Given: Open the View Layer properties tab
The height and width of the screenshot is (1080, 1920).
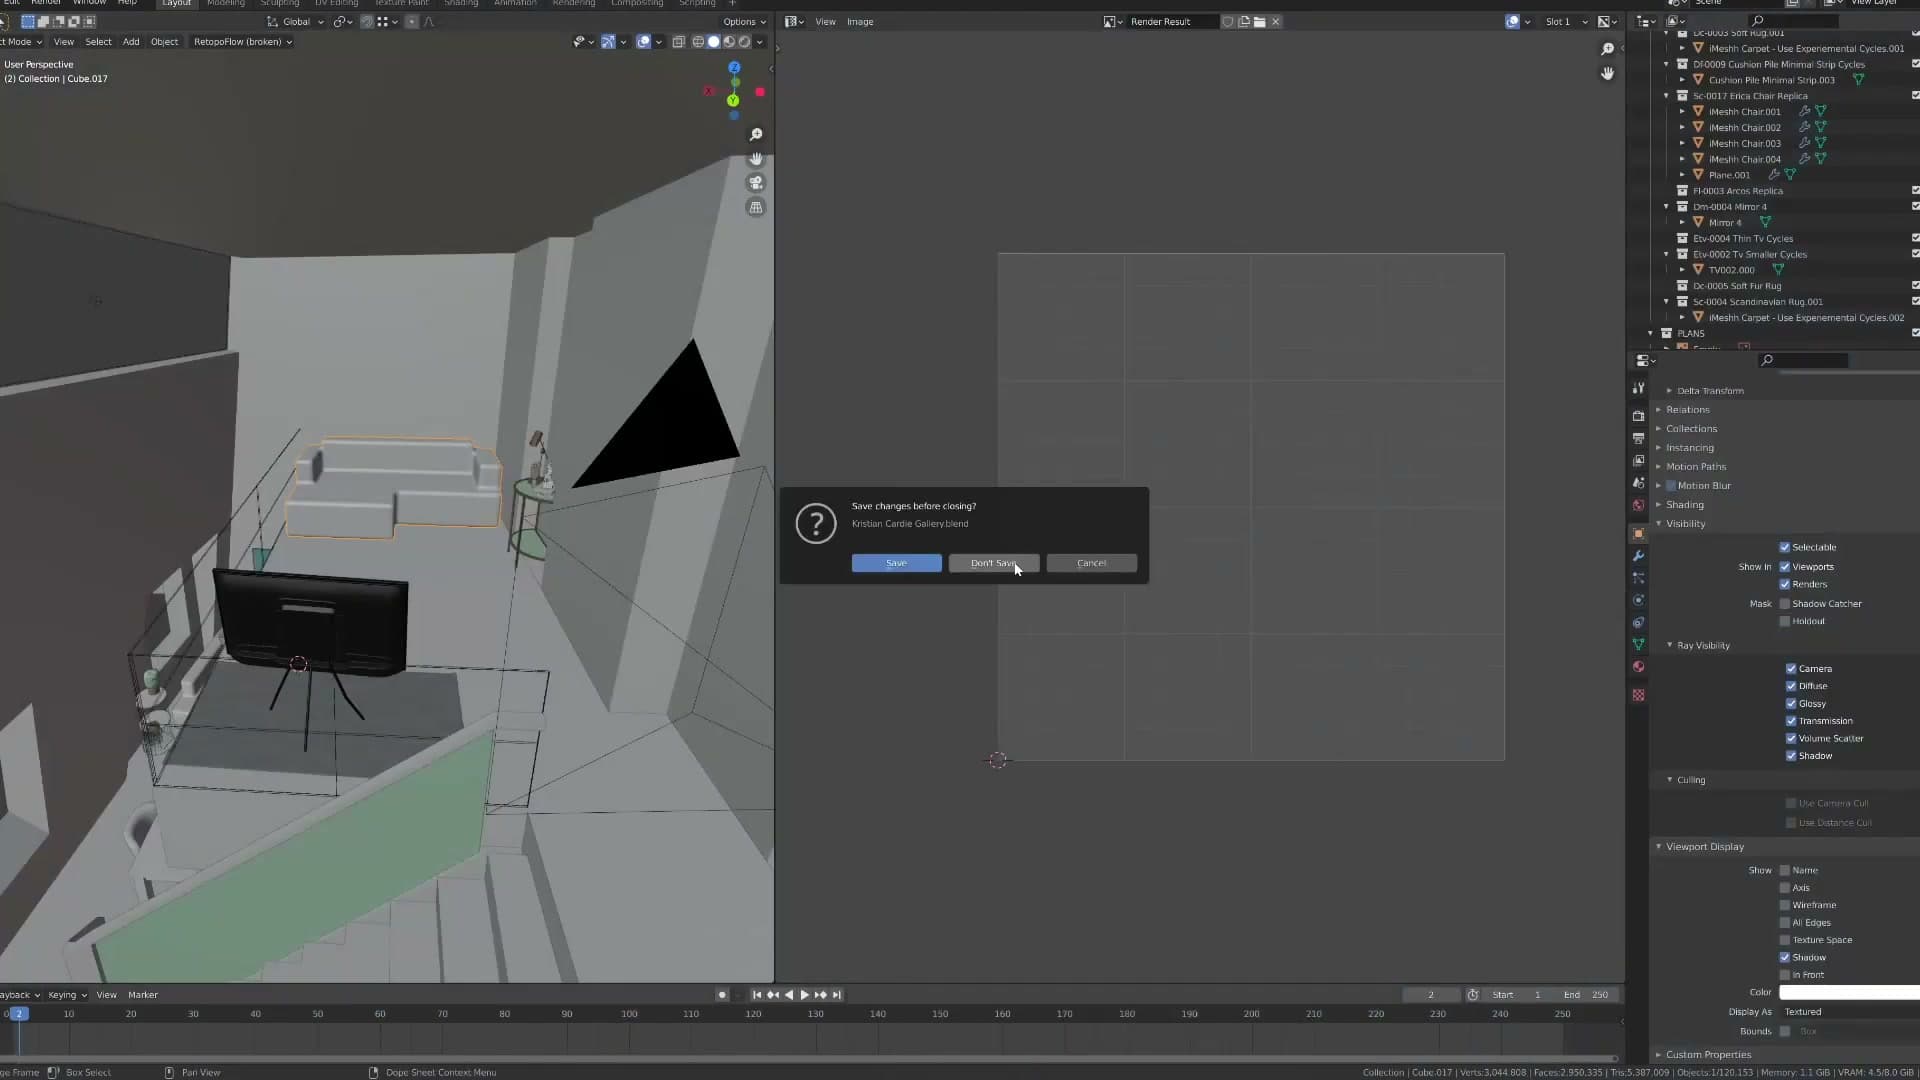Looking at the screenshot, I should 1638,460.
